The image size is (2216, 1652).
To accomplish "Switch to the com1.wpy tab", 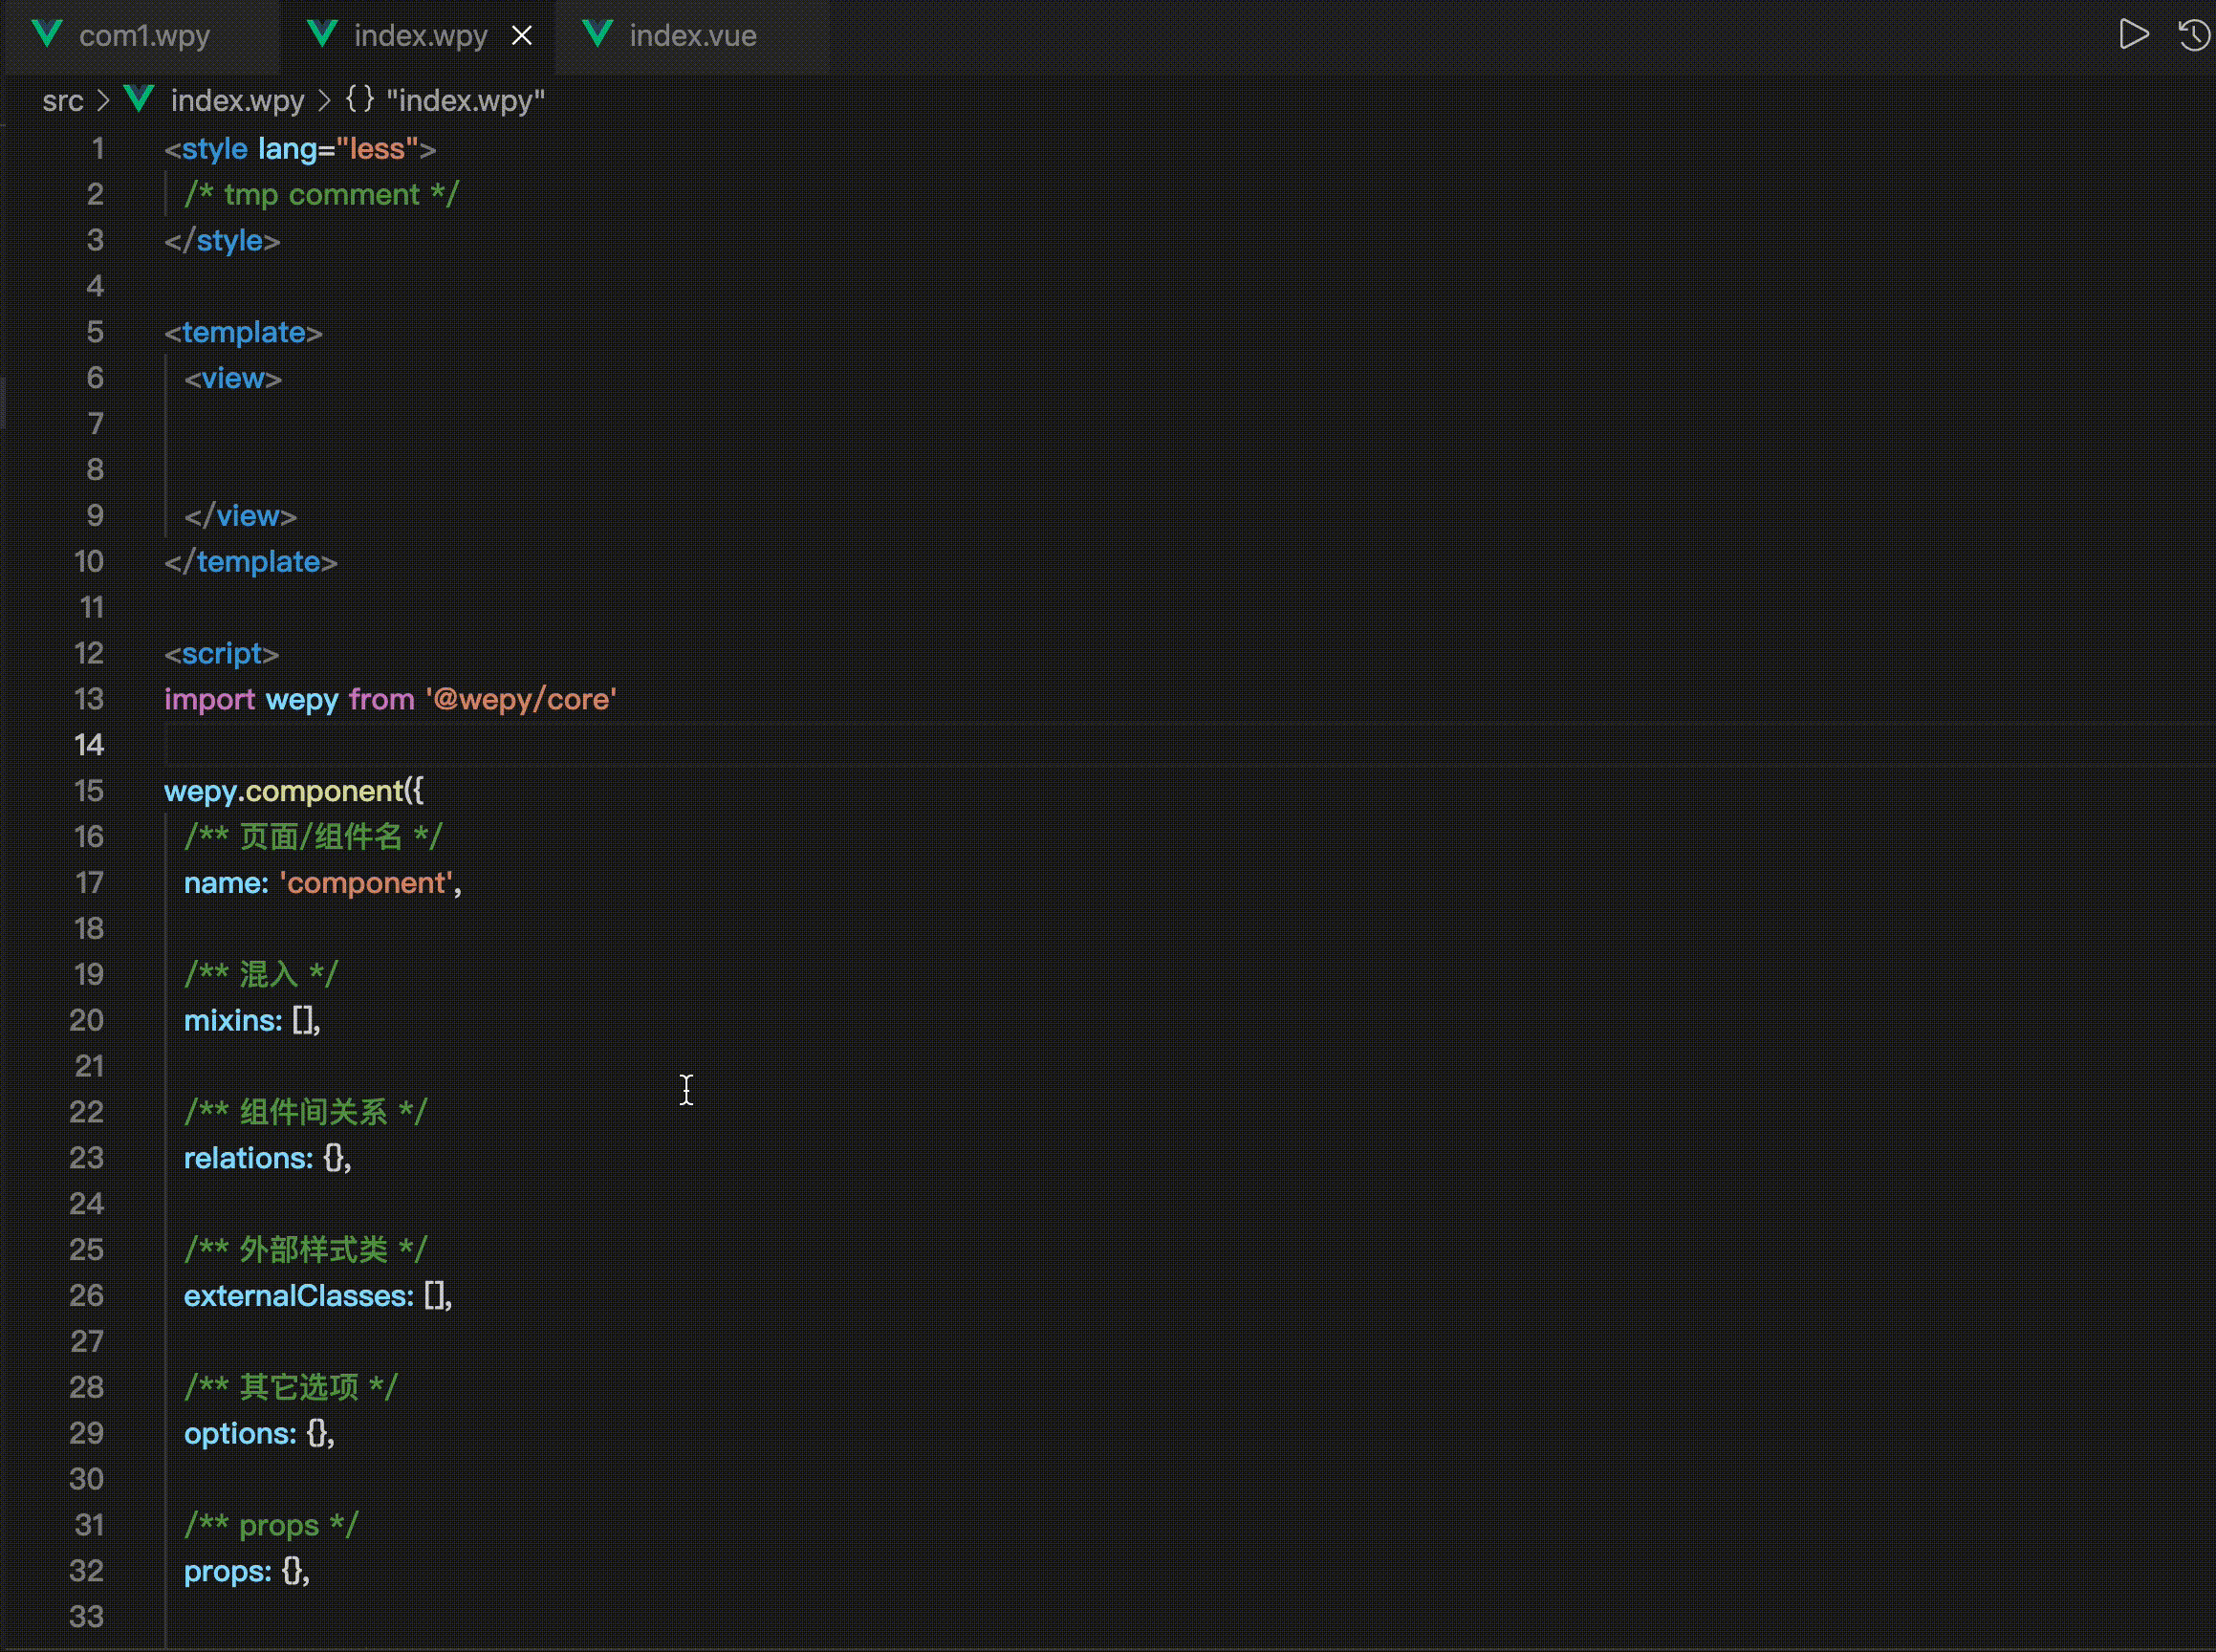I will pos(144,36).
